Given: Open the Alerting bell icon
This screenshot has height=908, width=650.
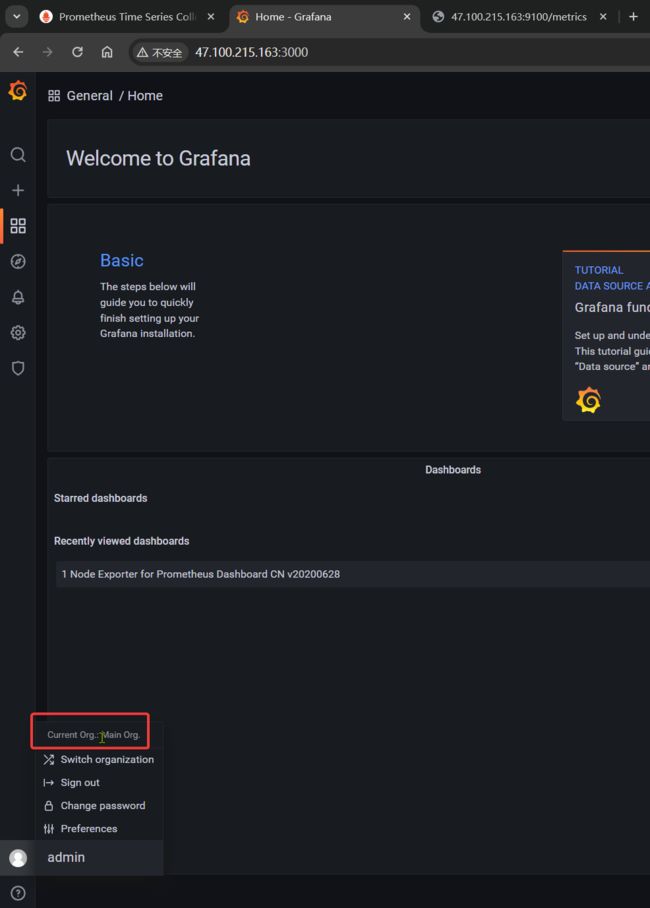Looking at the screenshot, I should coord(18,297).
